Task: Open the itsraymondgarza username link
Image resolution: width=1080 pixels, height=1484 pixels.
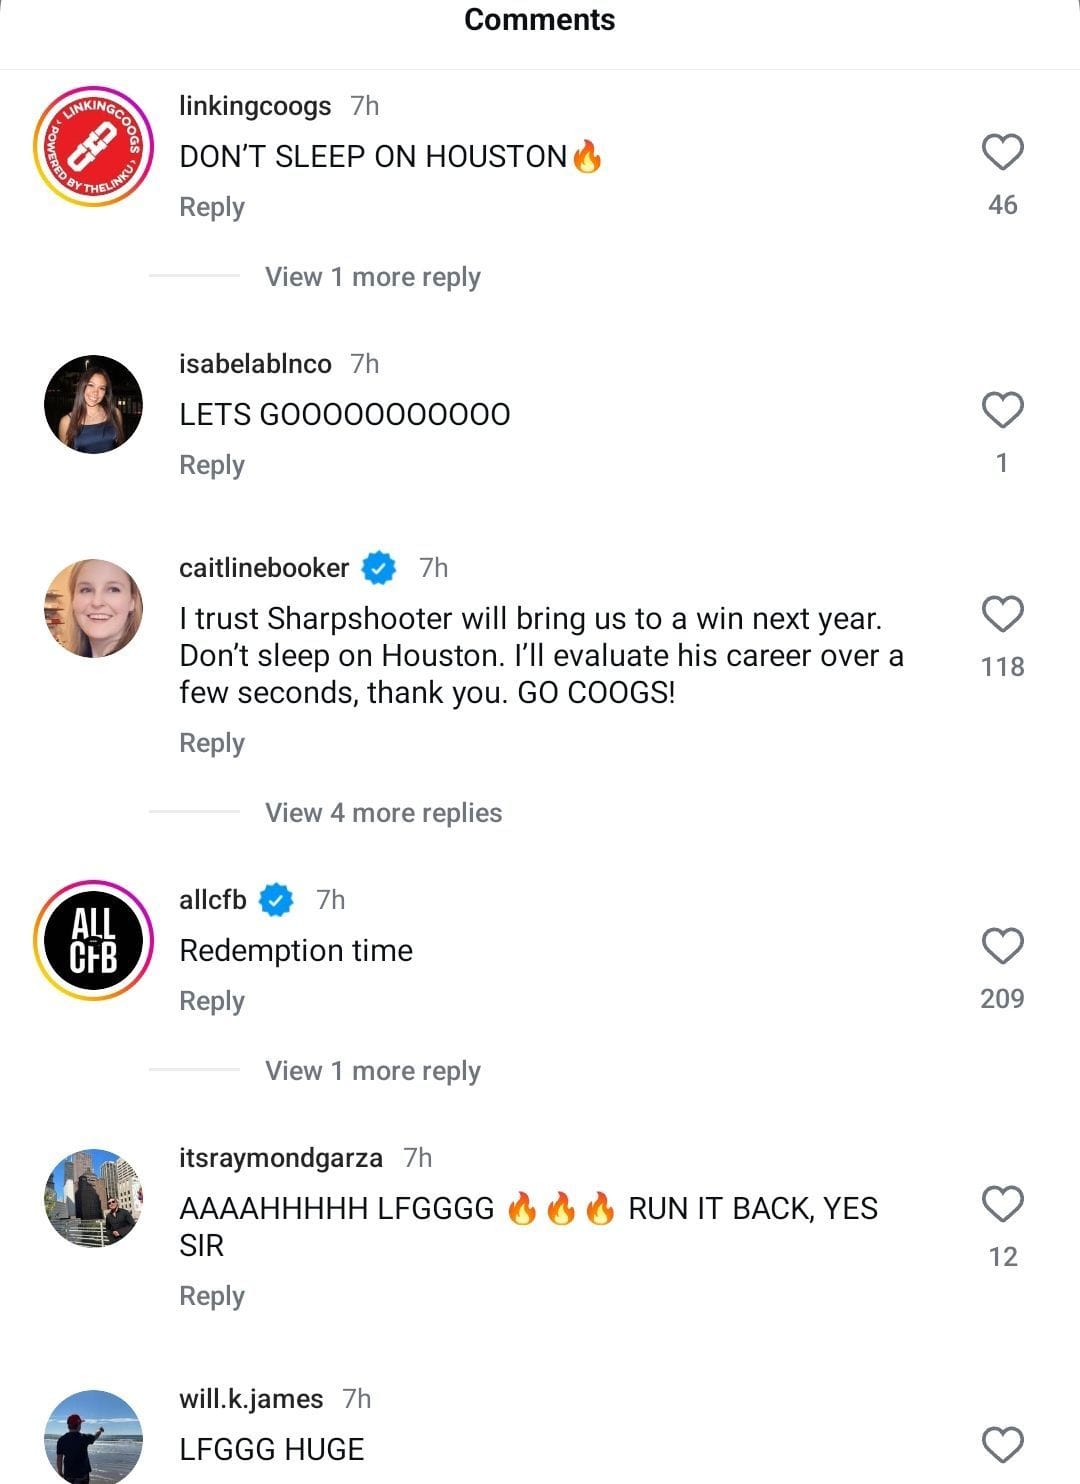Action: [280, 1158]
